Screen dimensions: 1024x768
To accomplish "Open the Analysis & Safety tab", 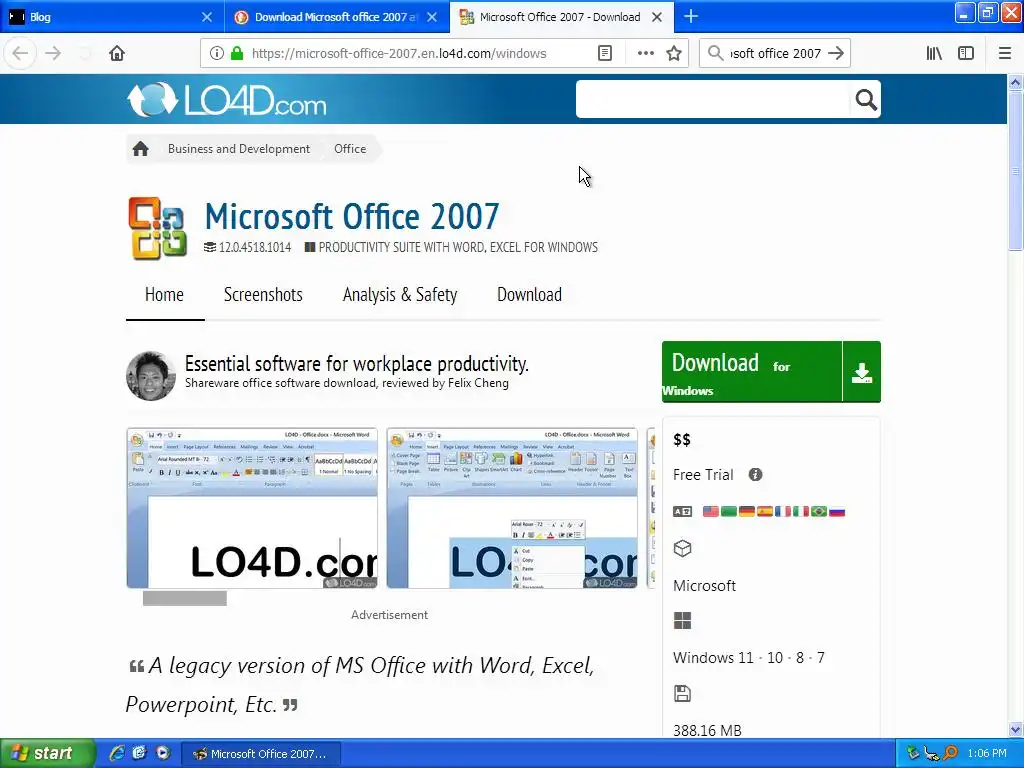I will click(400, 295).
